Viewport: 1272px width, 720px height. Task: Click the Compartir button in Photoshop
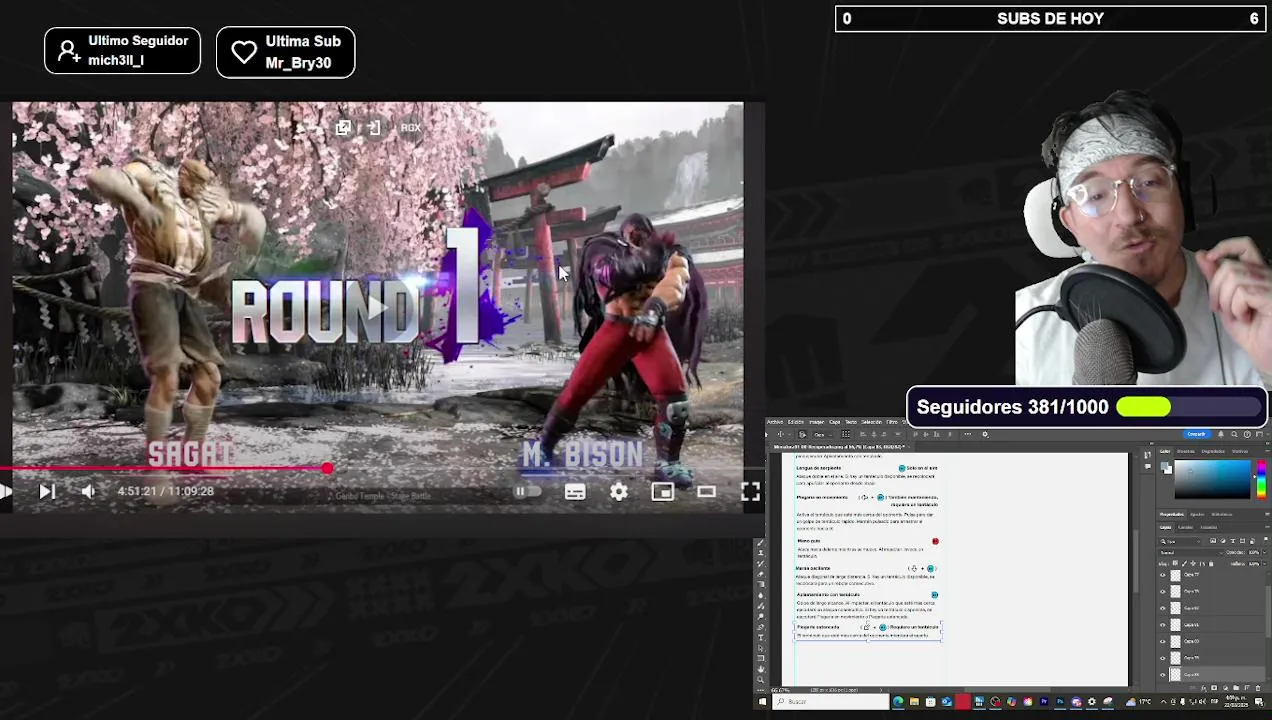[x=1196, y=434]
